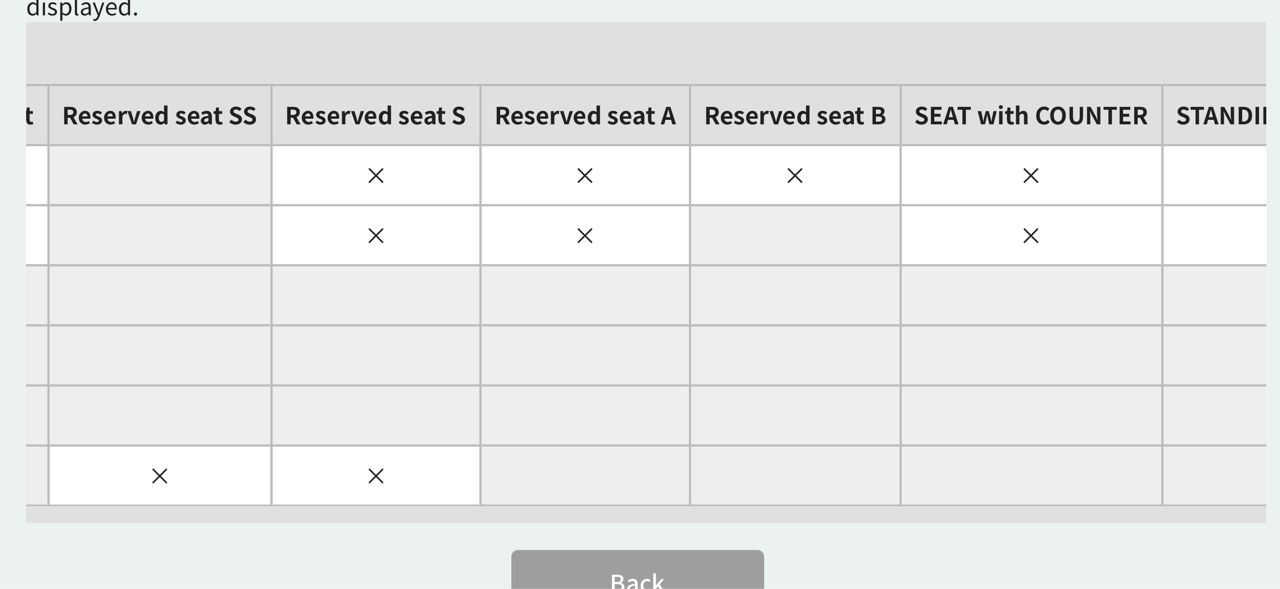Click the X under SEAT with COUNTER, first row
The height and width of the screenshot is (589, 1280).
click(1031, 176)
